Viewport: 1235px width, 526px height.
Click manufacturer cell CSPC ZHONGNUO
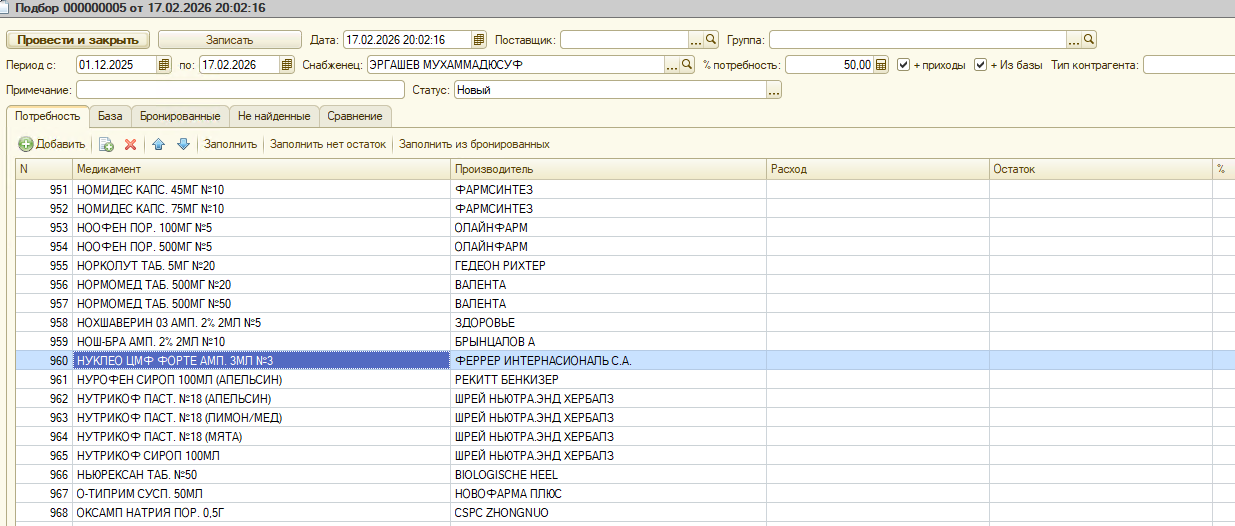609,513
